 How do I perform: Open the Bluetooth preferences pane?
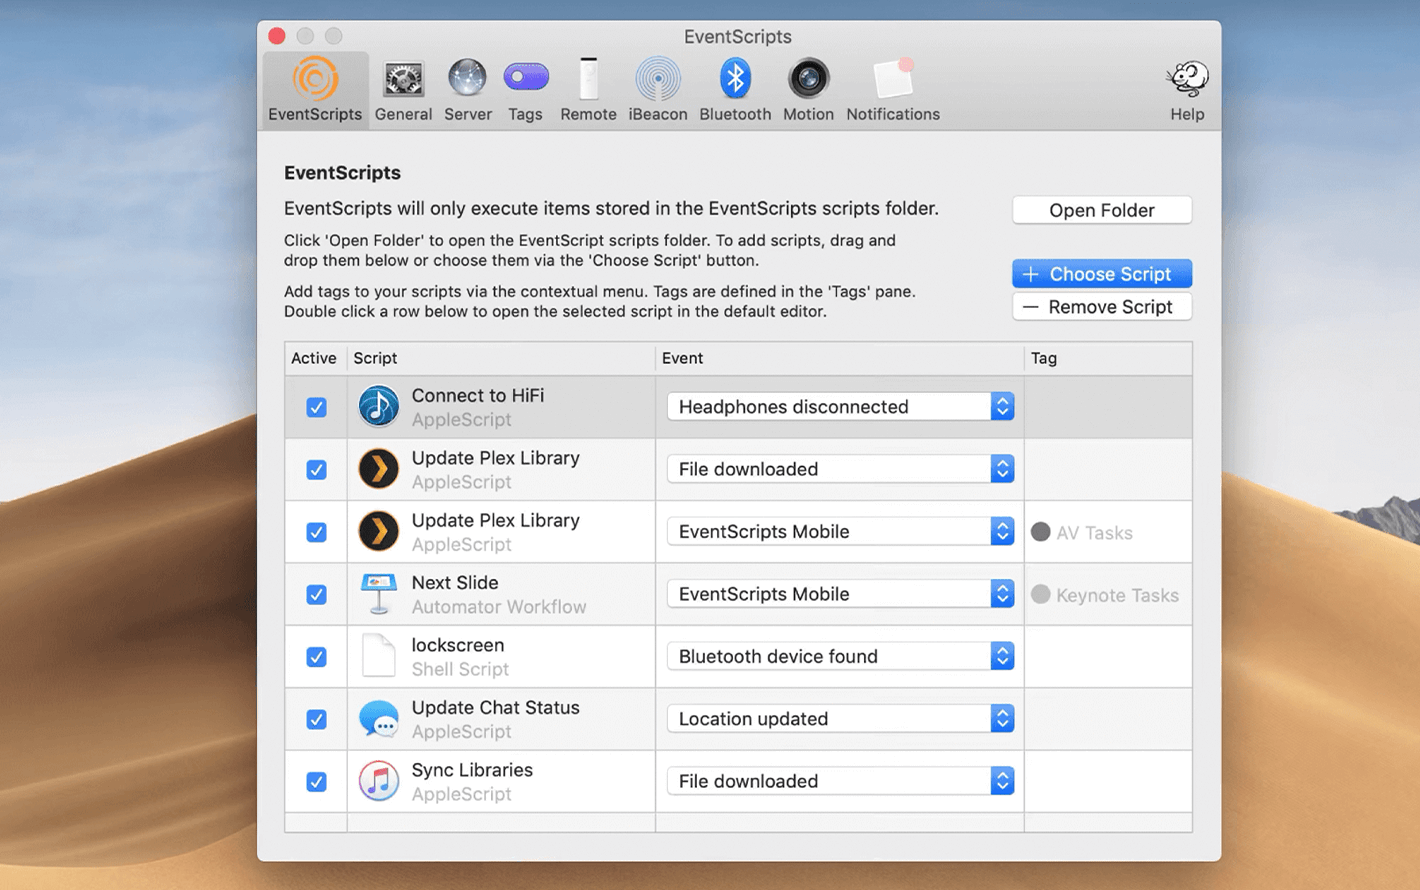tap(735, 90)
